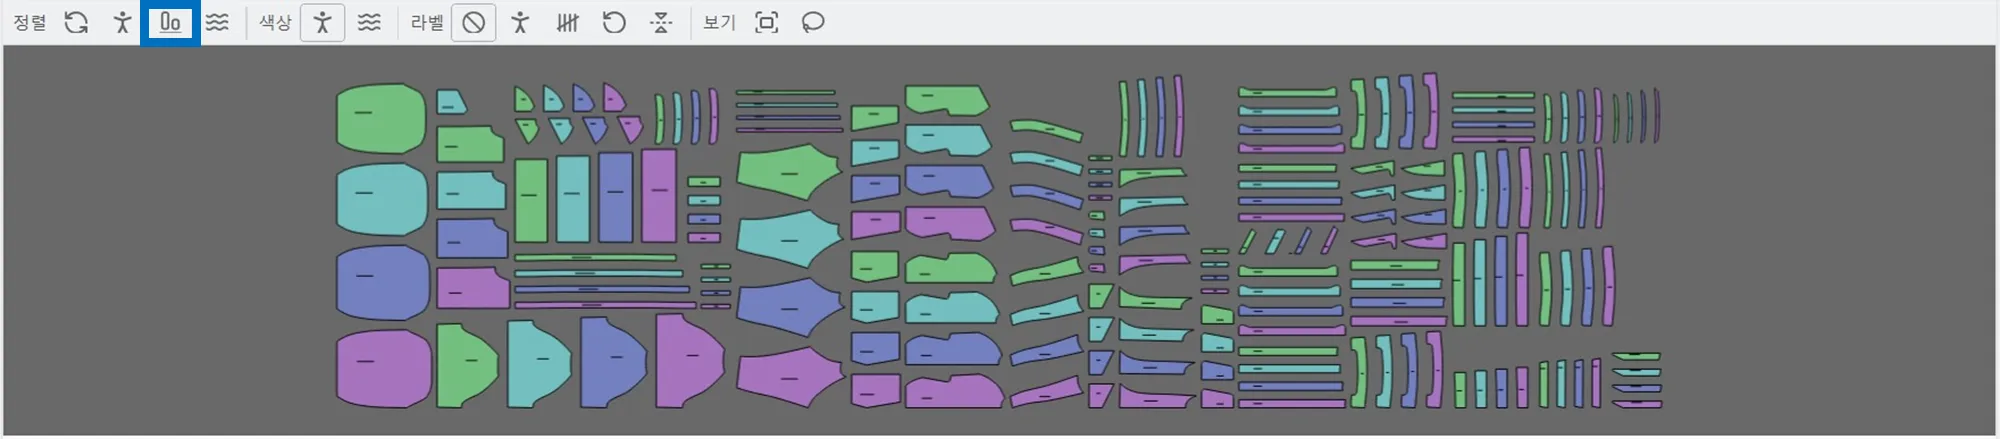The height and width of the screenshot is (439, 2000).
Task: Select the leftmost large blue rounded pattern piece
Action: coord(382,283)
